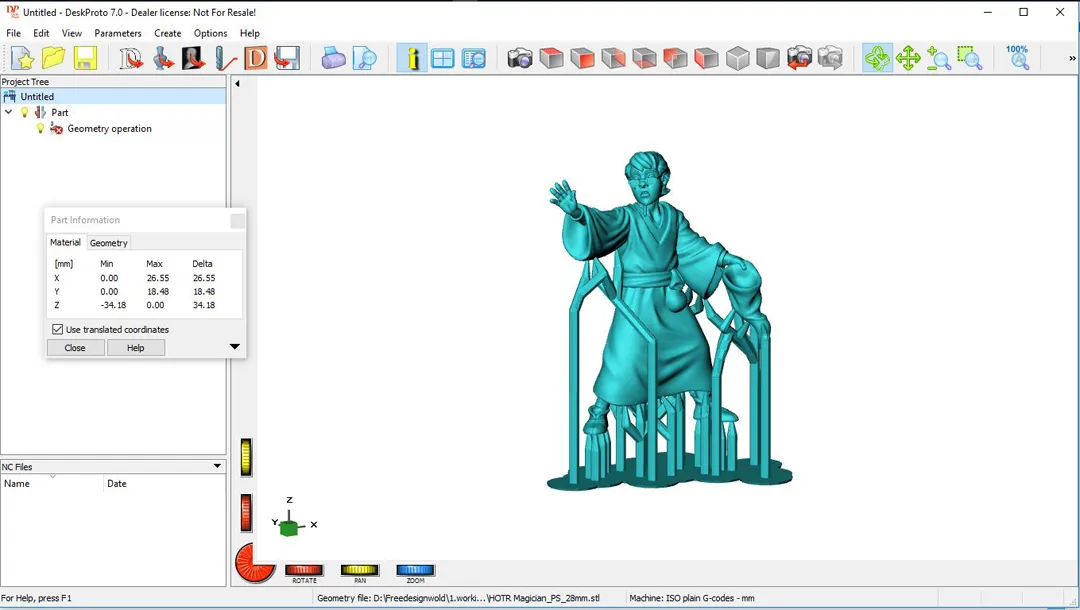The width and height of the screenshot is (1080, 610).
Task: Switch to the Geometry tab
Action: coord(108,243)
